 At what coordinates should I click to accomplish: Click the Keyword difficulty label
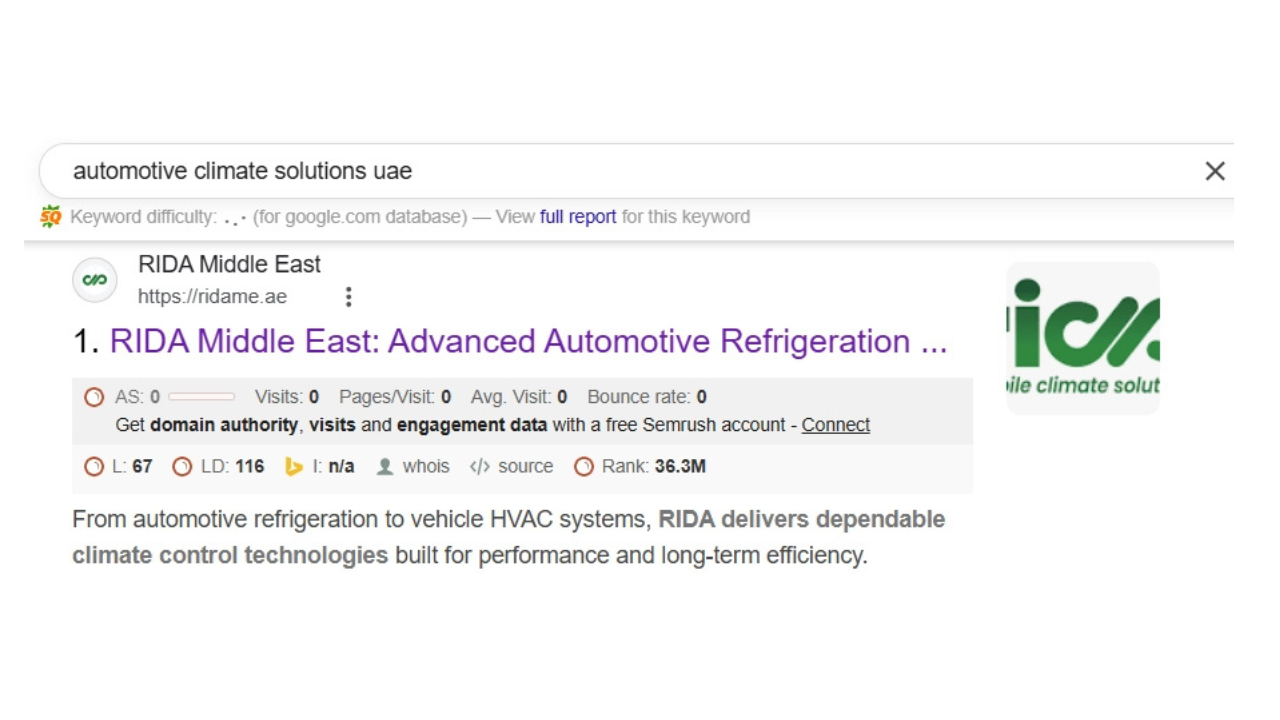click(x=143, y=217)
